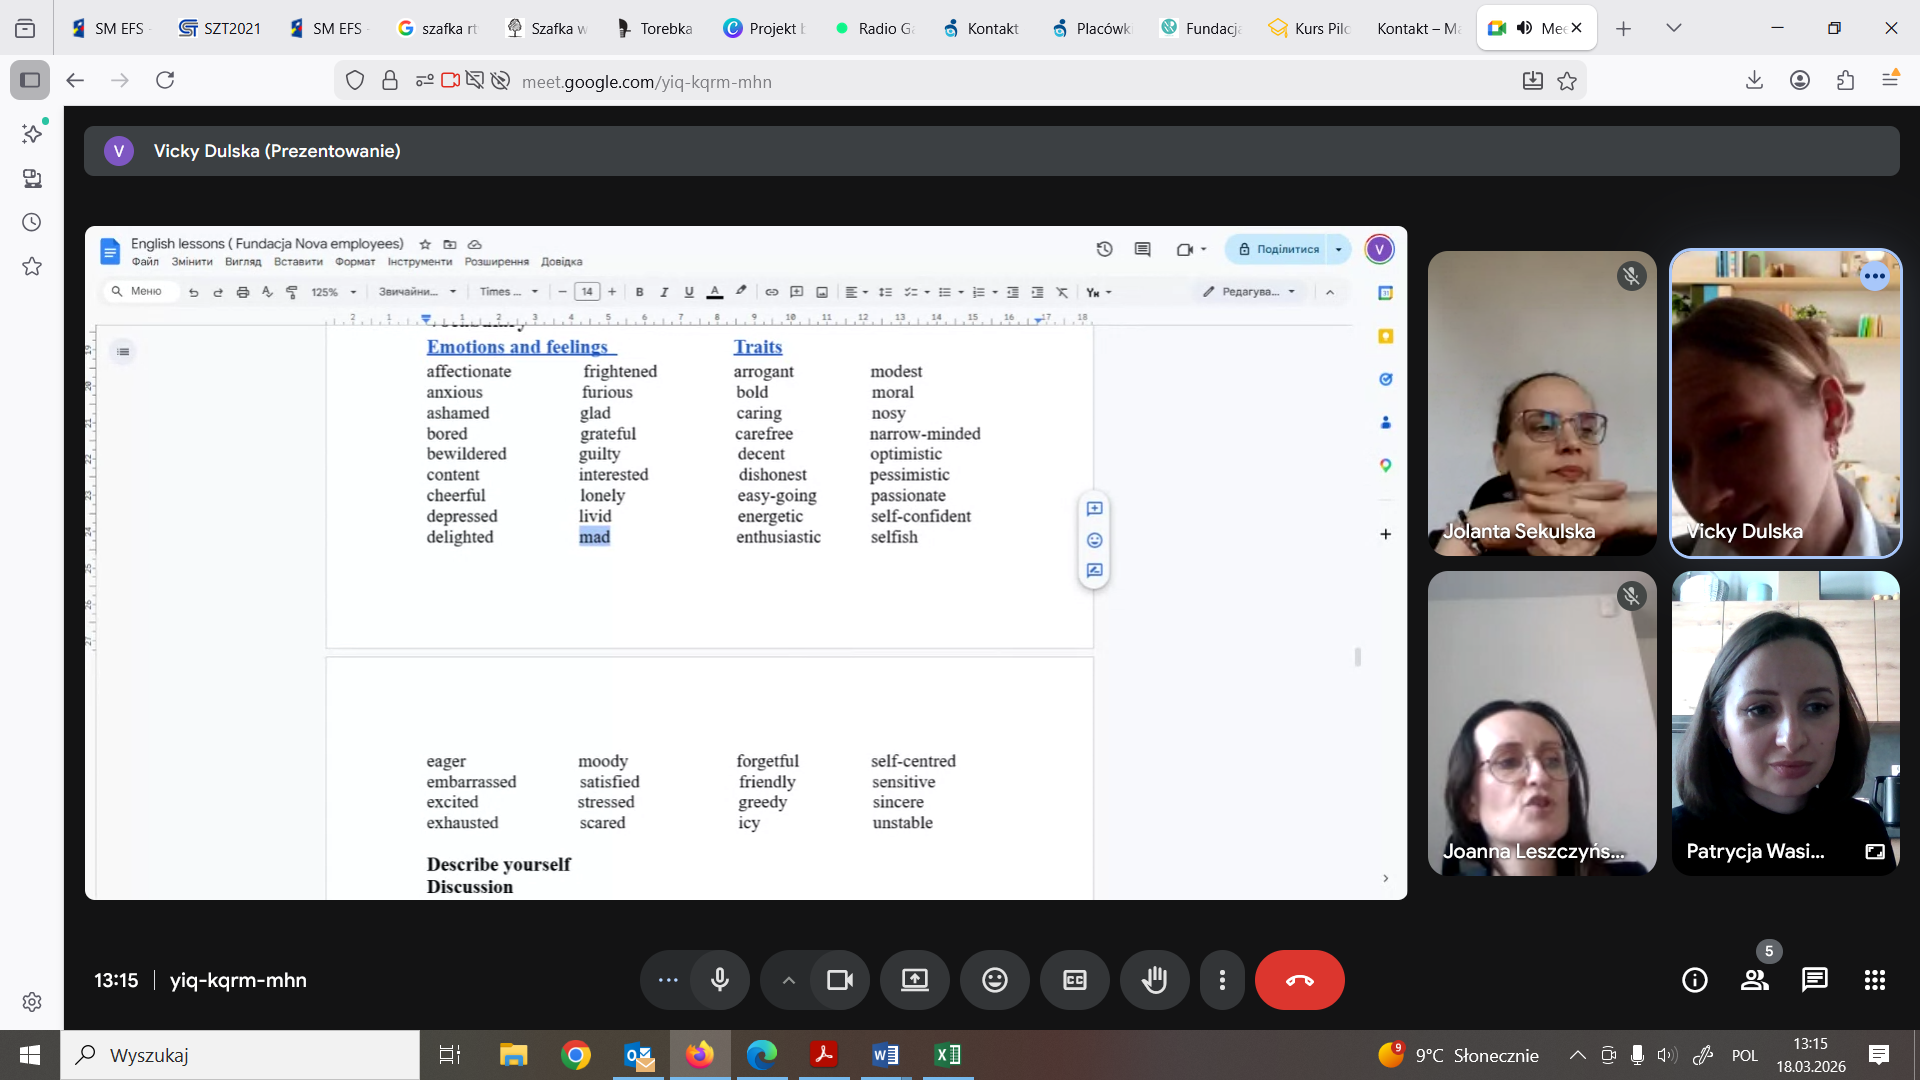Open the meeting chat panel
Screen dimensions: 1920x1080
pos(1814,980)
